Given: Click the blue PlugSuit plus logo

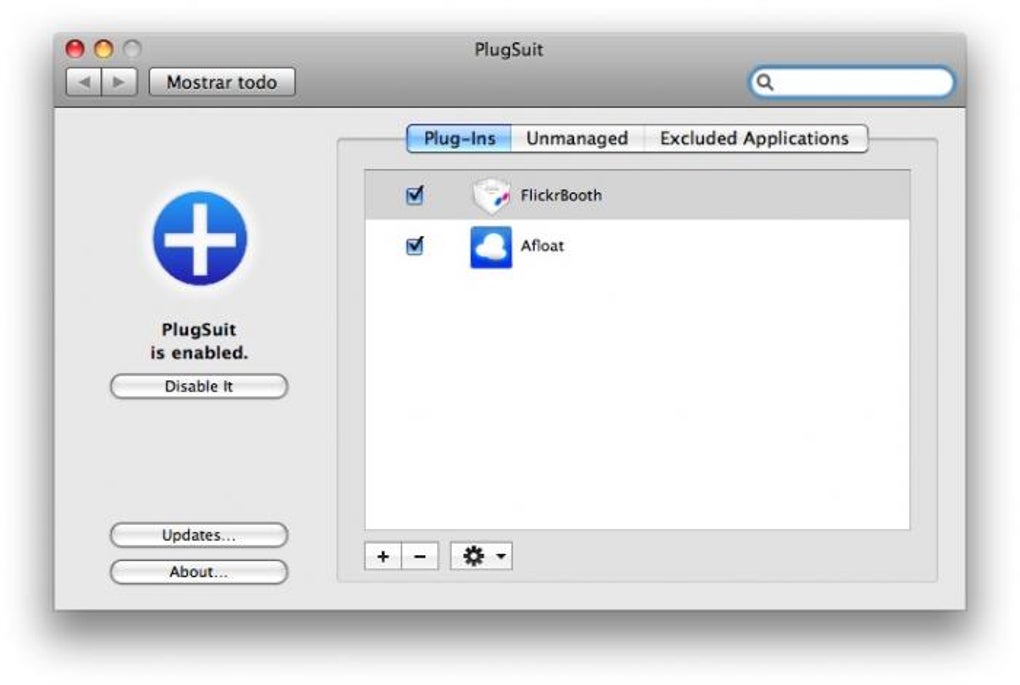Looking at the screenshot, I should [x=200, y=238].
